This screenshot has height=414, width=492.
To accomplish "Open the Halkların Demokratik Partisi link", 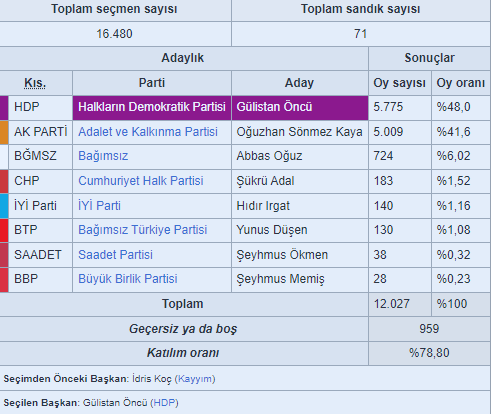I will pos(152,107).
